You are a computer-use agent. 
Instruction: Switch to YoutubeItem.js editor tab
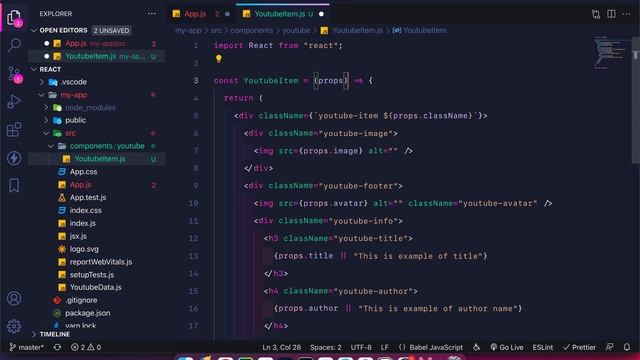point(282,14)
